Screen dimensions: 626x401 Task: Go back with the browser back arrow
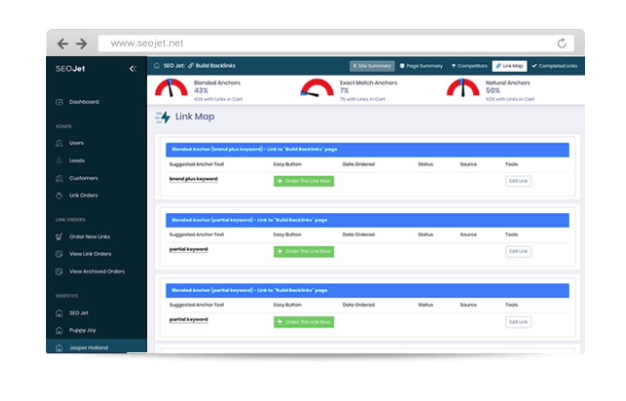pos(63,44)
